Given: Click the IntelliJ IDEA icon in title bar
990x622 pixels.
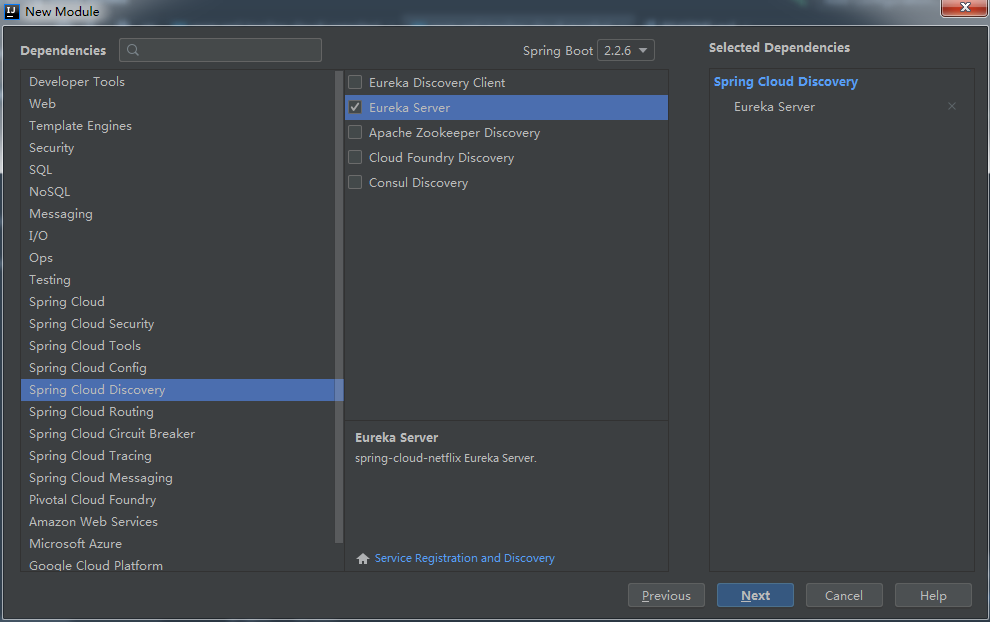Looking at the screenshot, I should pyautogui.click(x=11, y=11).
